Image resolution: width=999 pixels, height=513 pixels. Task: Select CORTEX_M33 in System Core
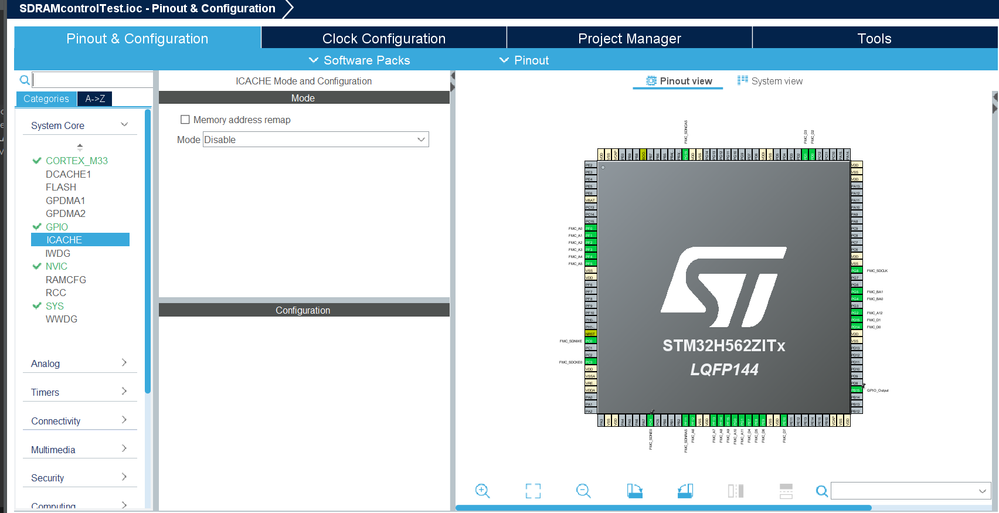(x=76, y=161)
